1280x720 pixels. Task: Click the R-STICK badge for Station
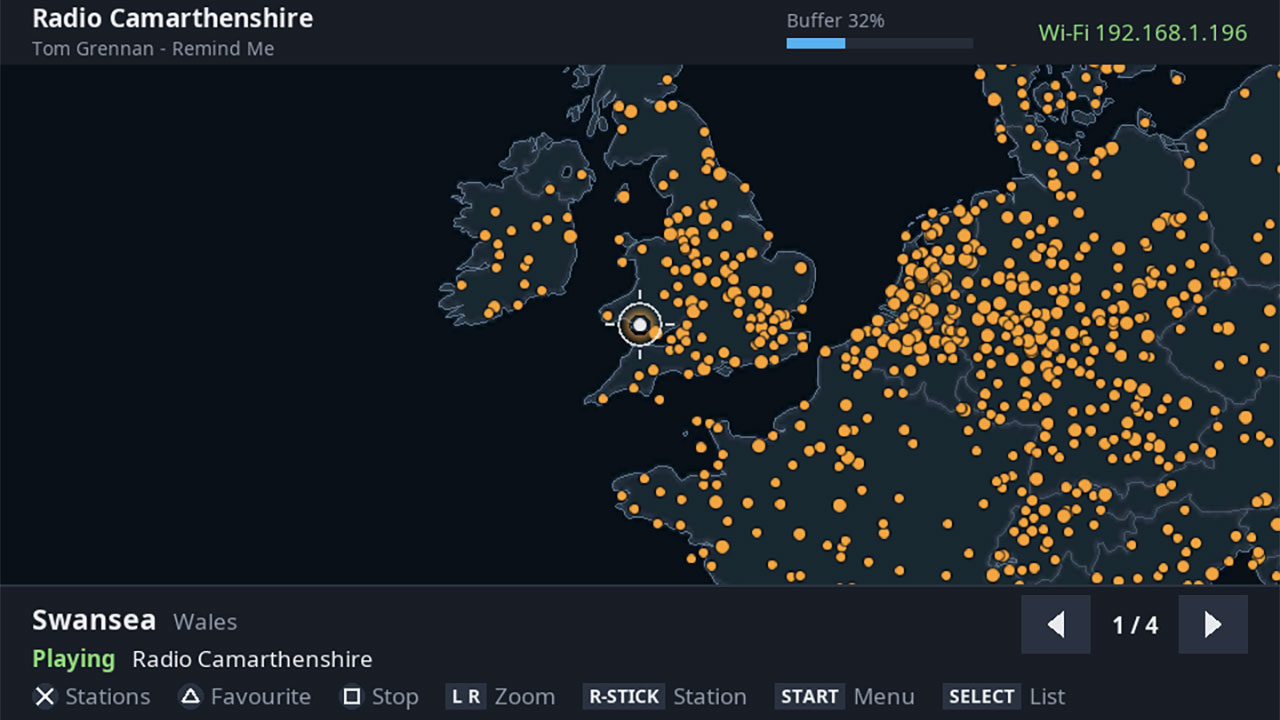(624, 696)
